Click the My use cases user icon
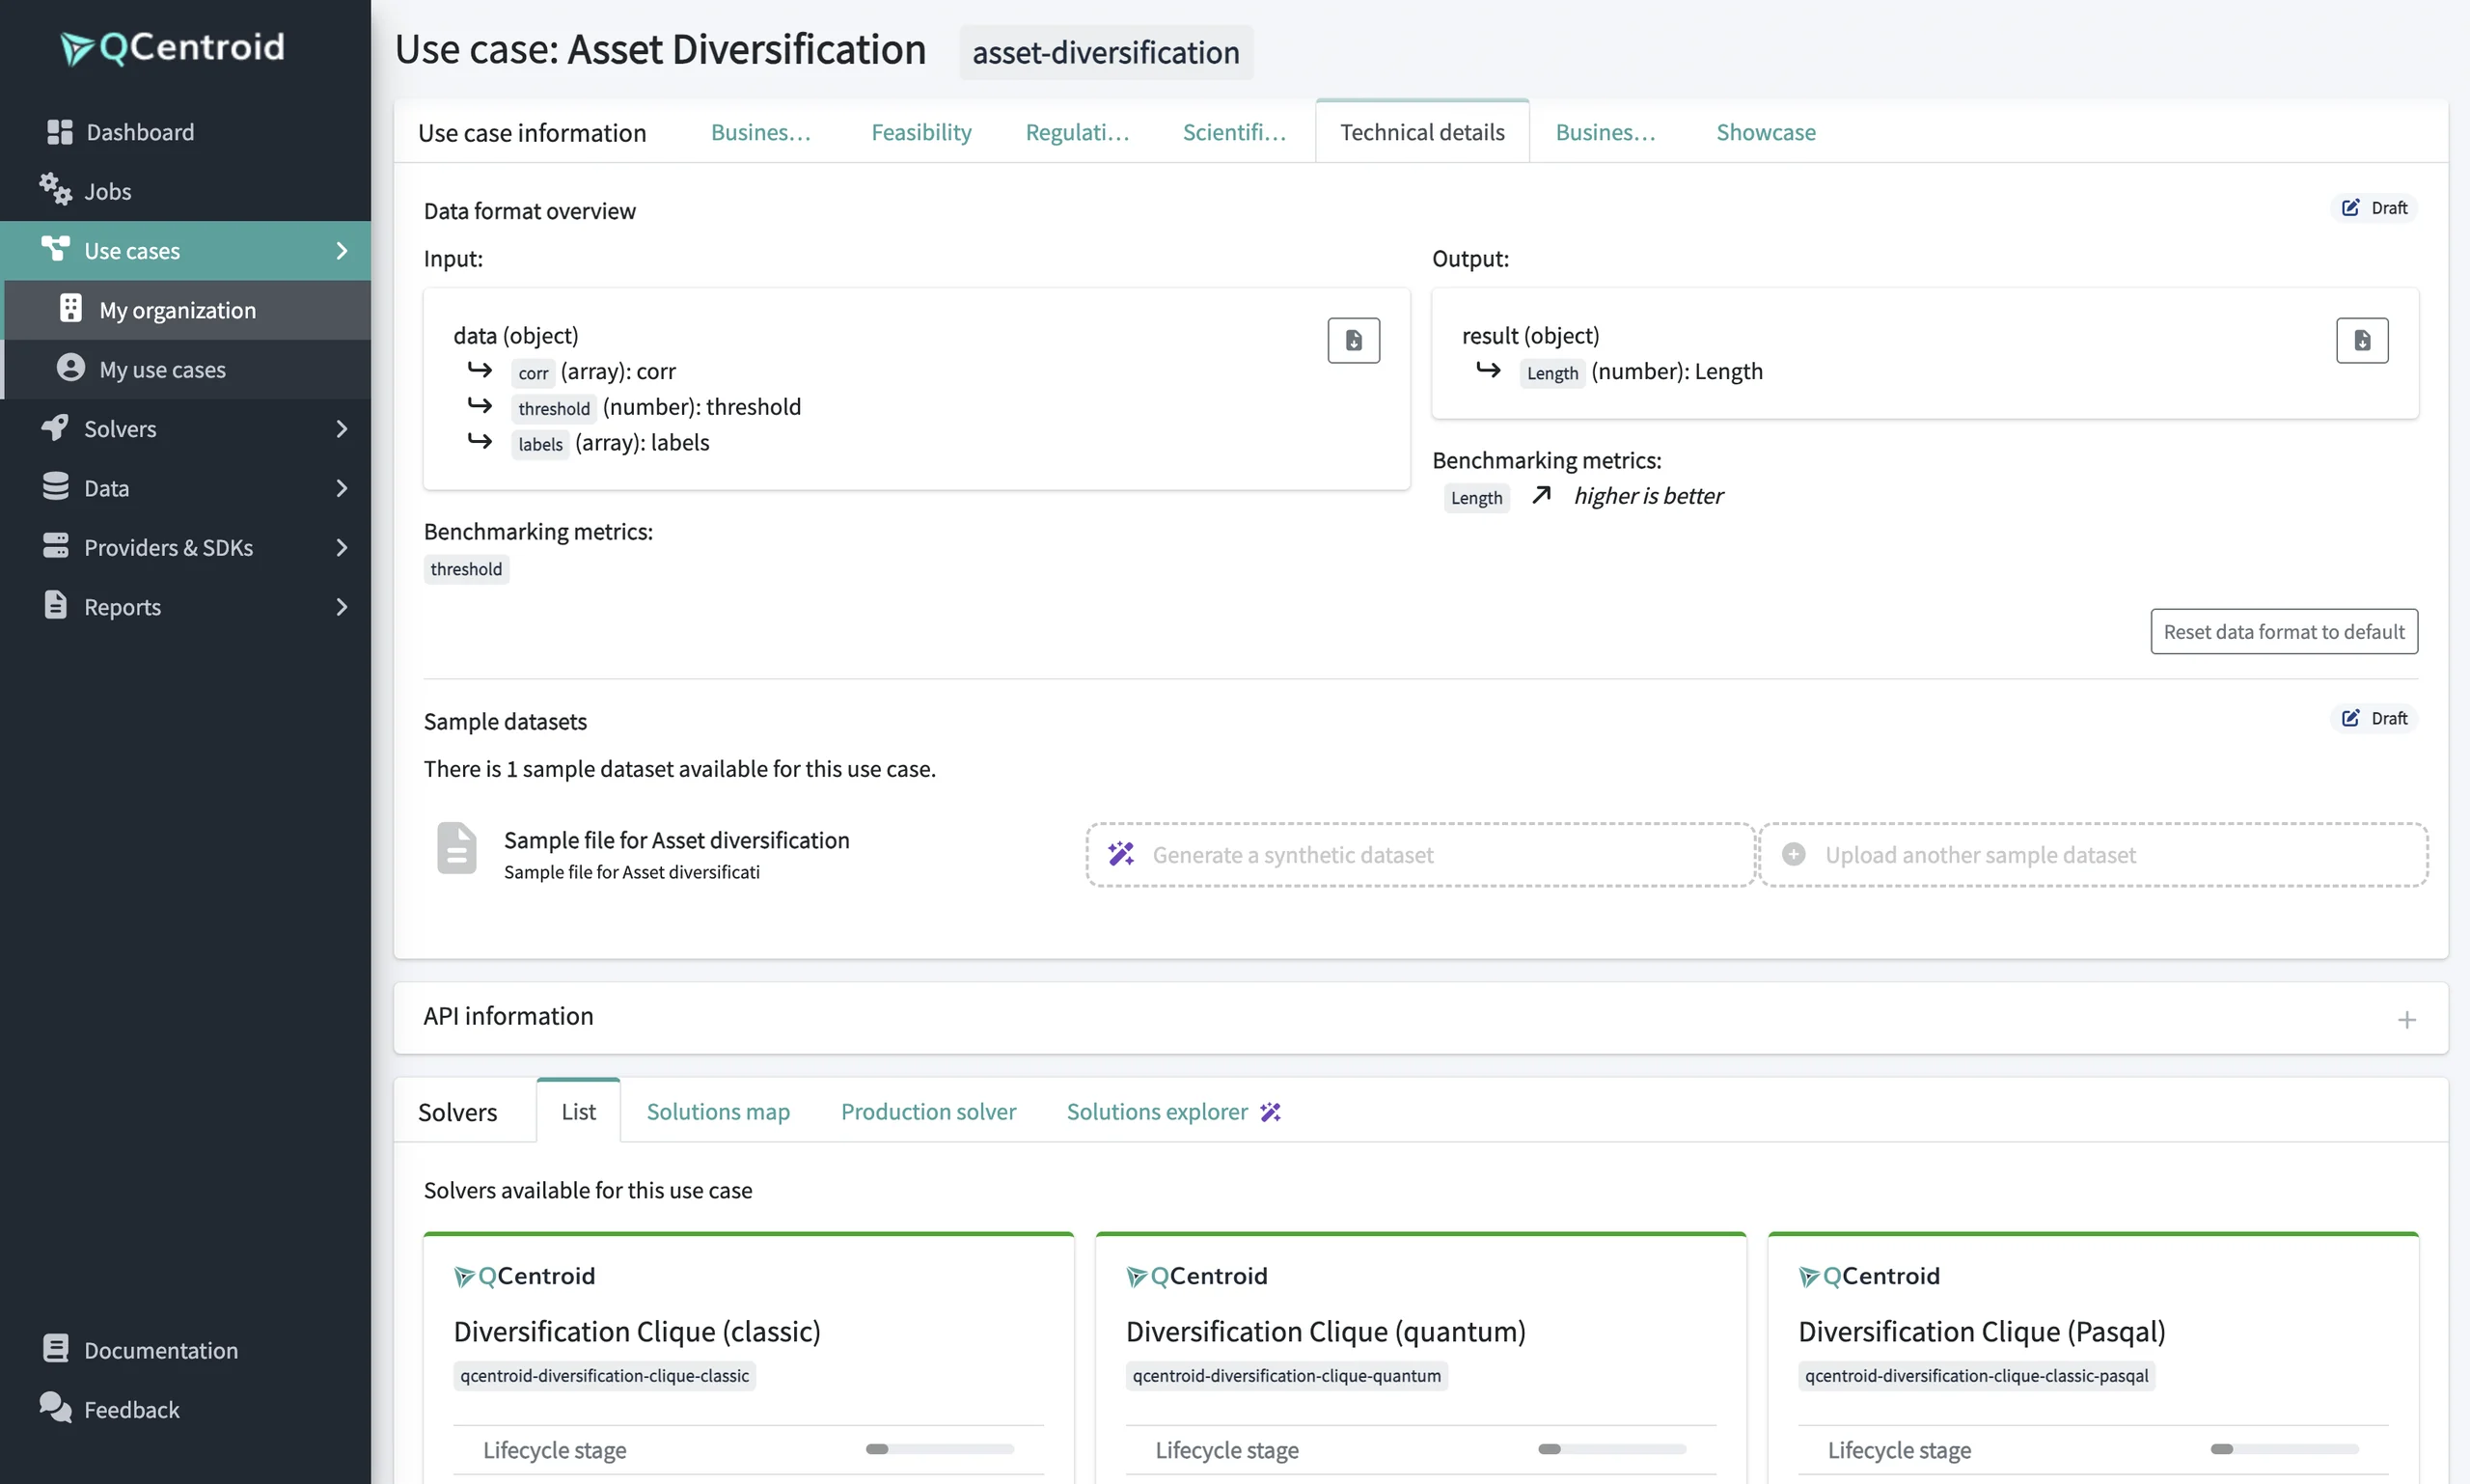 [70, 367]
